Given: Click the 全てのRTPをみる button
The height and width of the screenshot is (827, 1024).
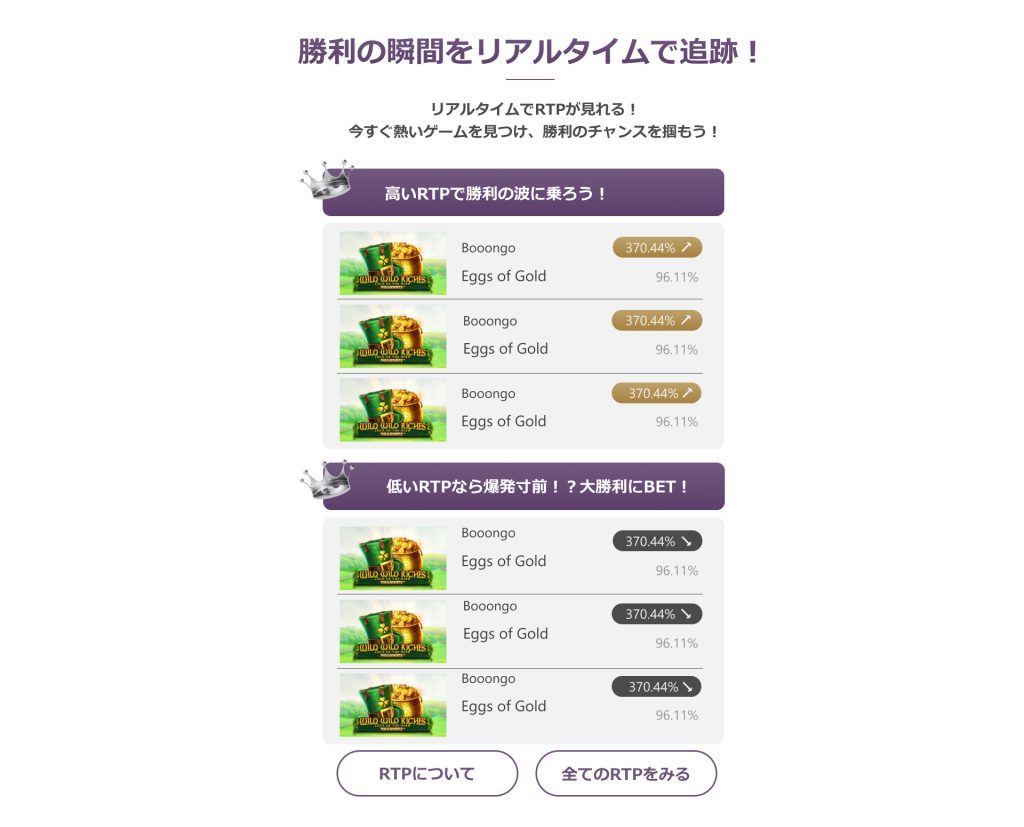Looking at the screenshot, I should (626, 773).
